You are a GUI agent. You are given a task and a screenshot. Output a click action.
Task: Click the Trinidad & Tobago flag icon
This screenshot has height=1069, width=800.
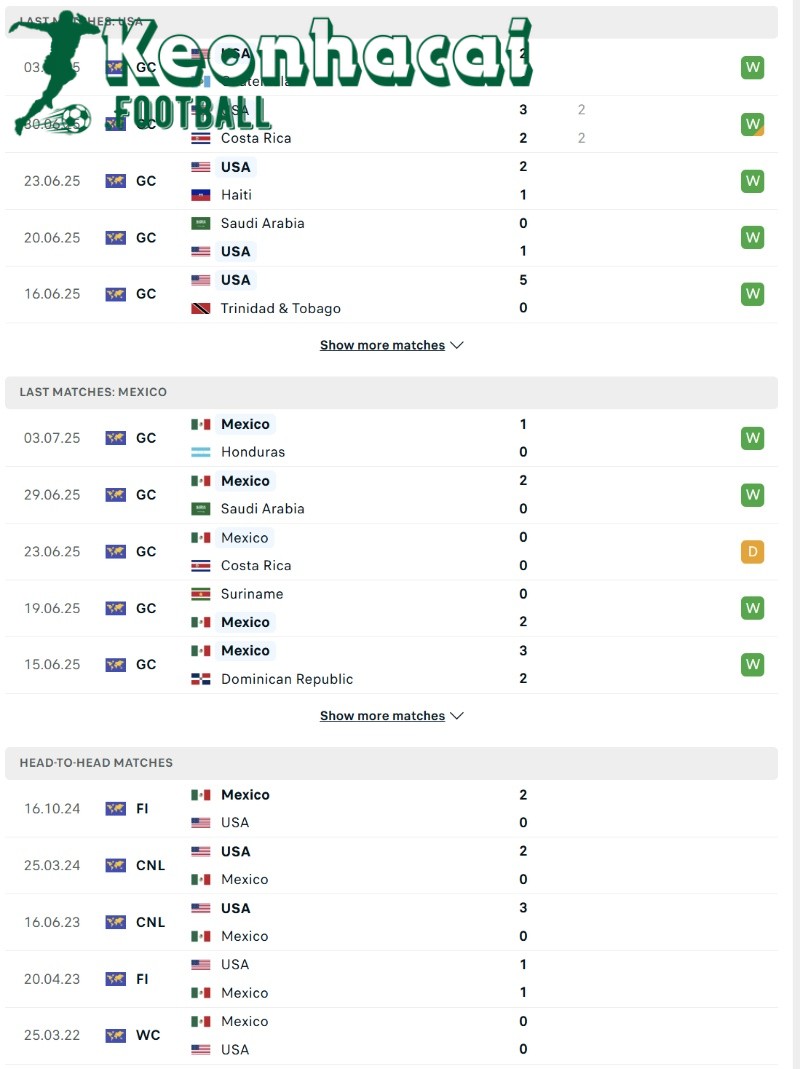coord(202,308)
